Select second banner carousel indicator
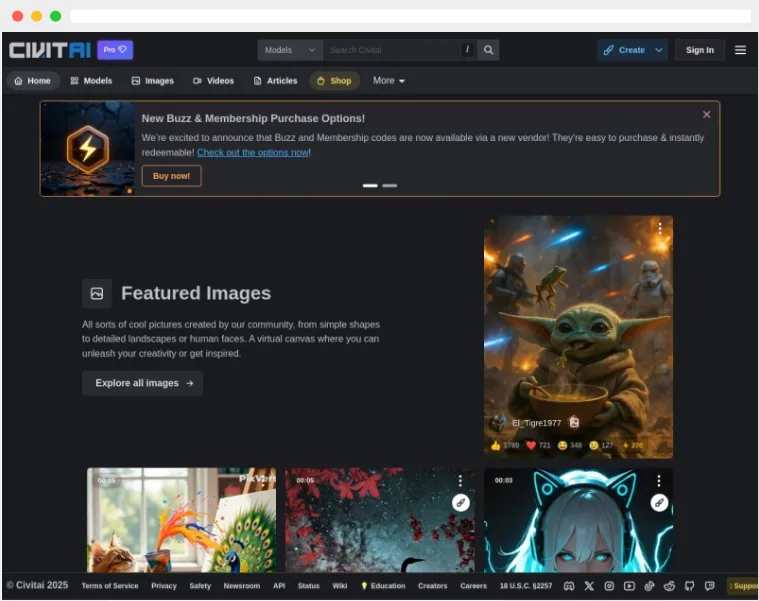 coord(390,185)
